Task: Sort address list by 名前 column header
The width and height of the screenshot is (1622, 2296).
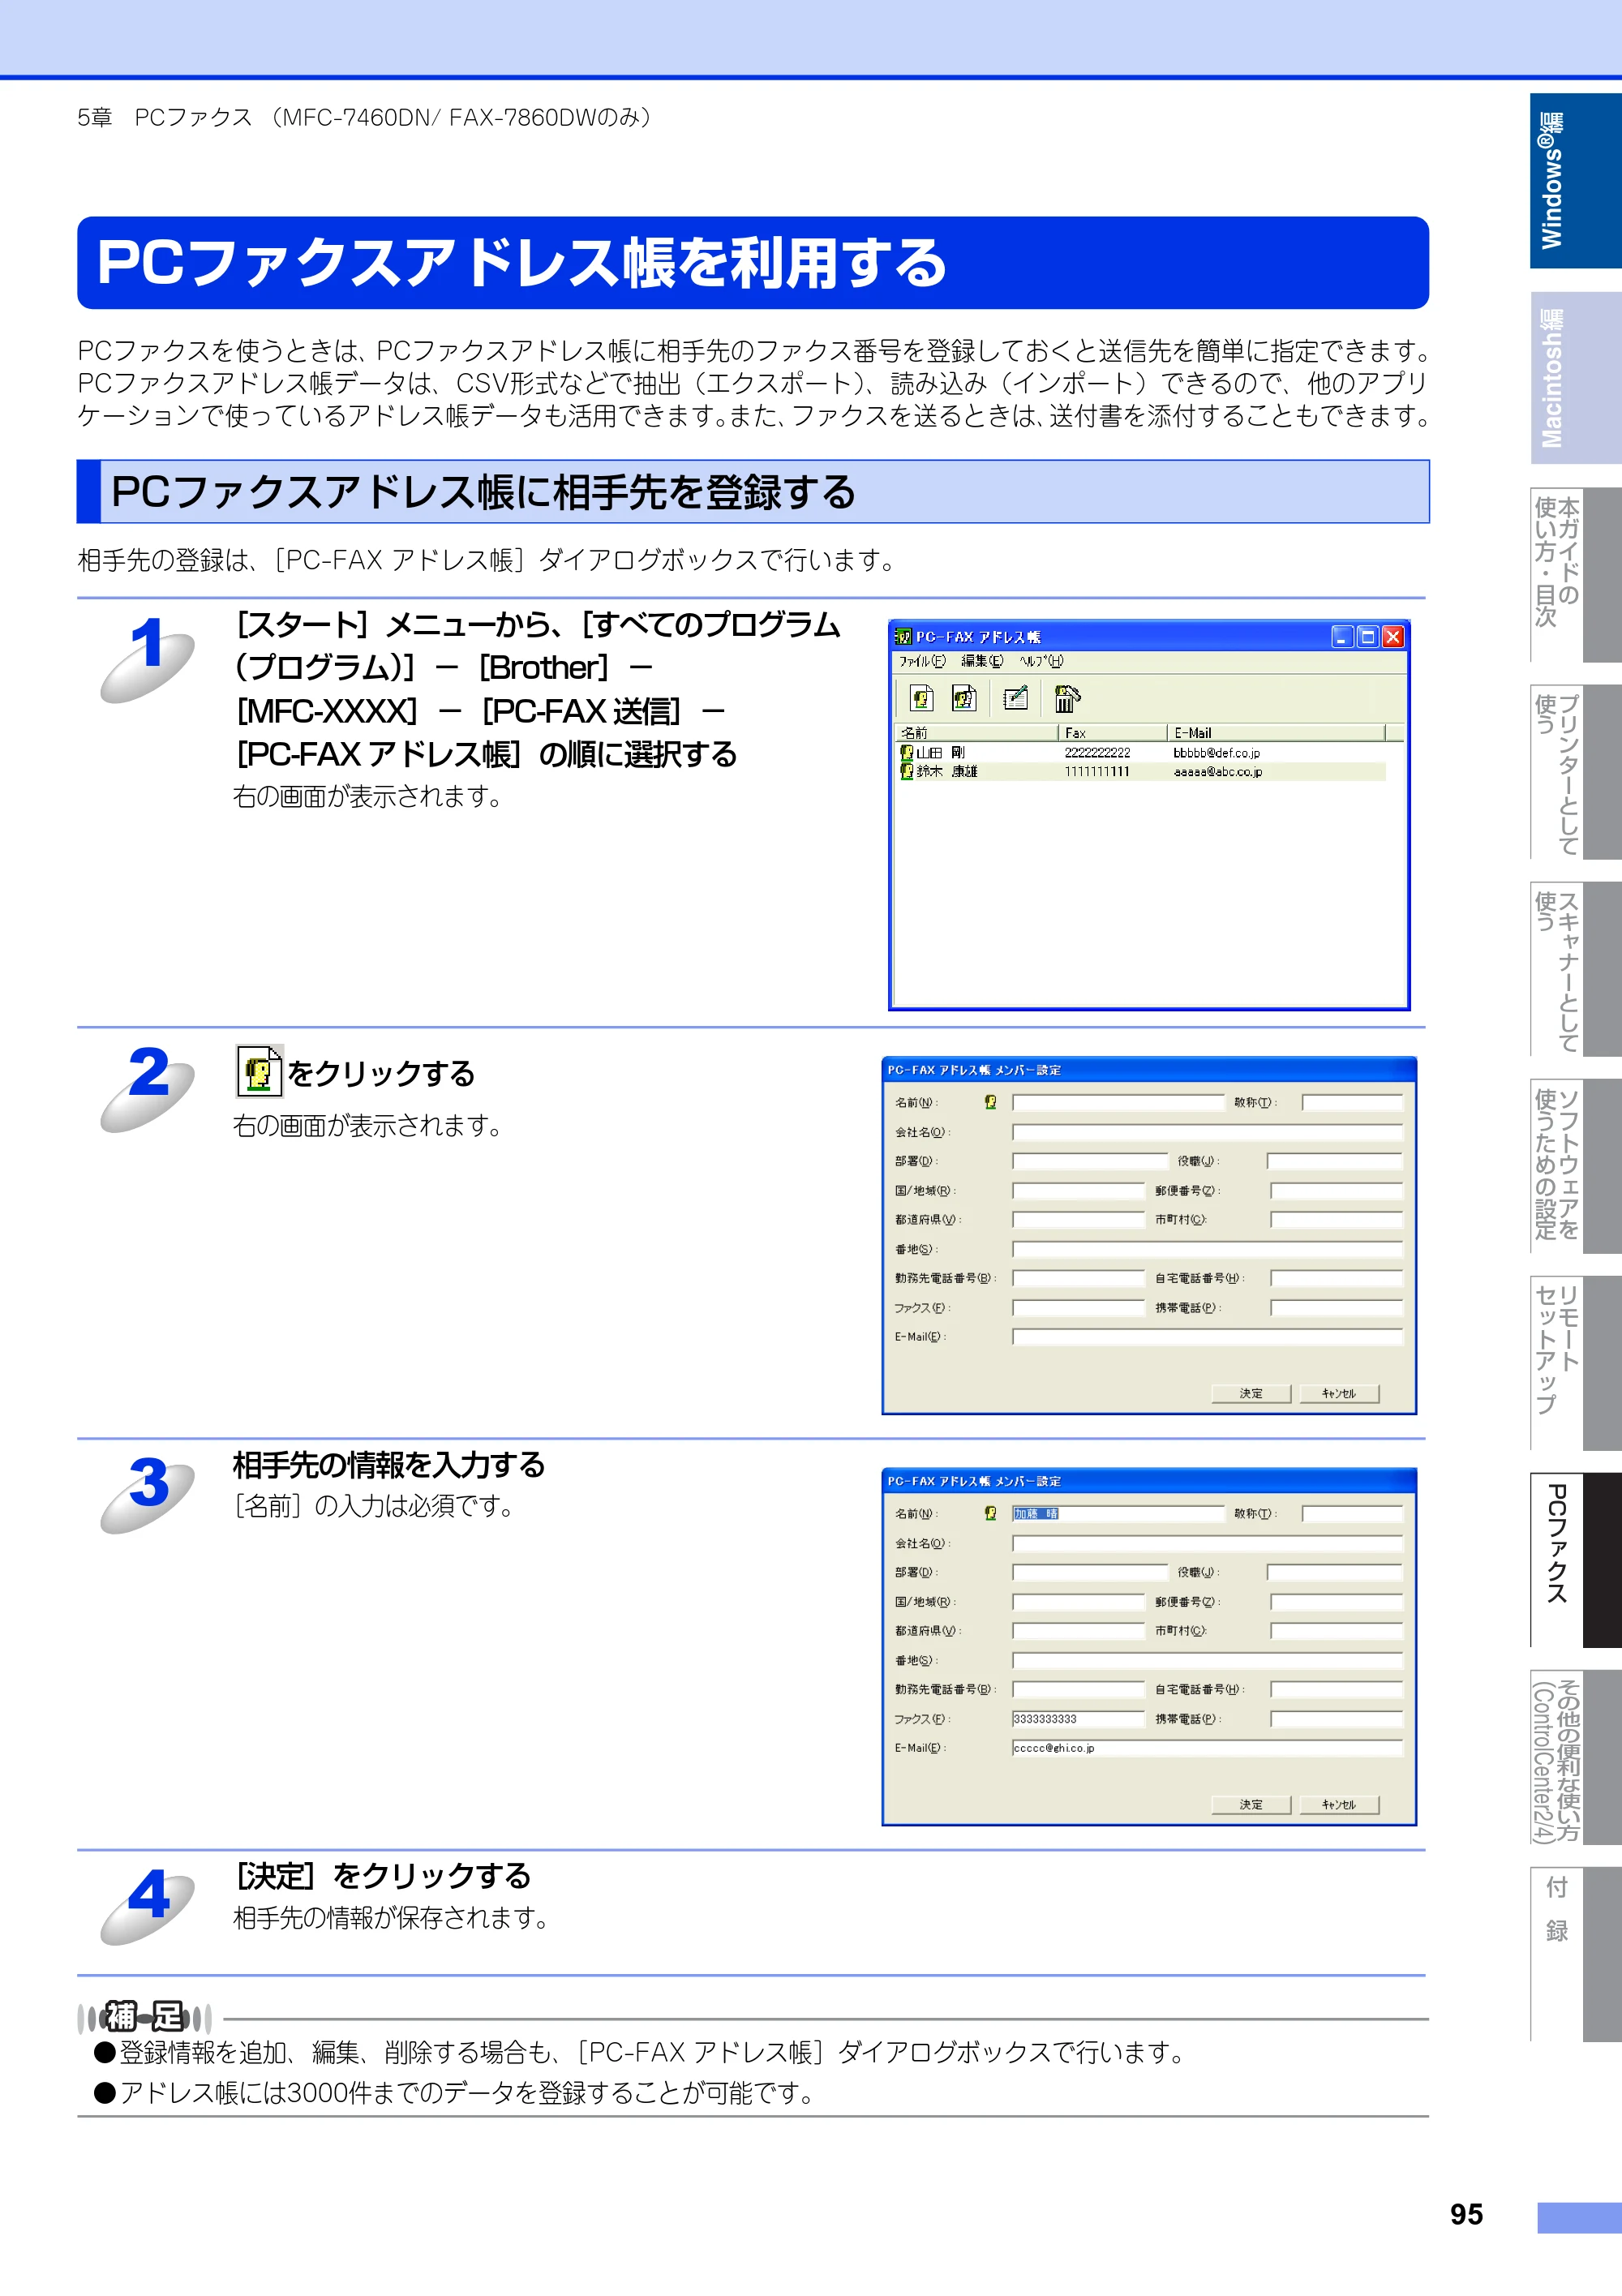Action: point(976,733)
